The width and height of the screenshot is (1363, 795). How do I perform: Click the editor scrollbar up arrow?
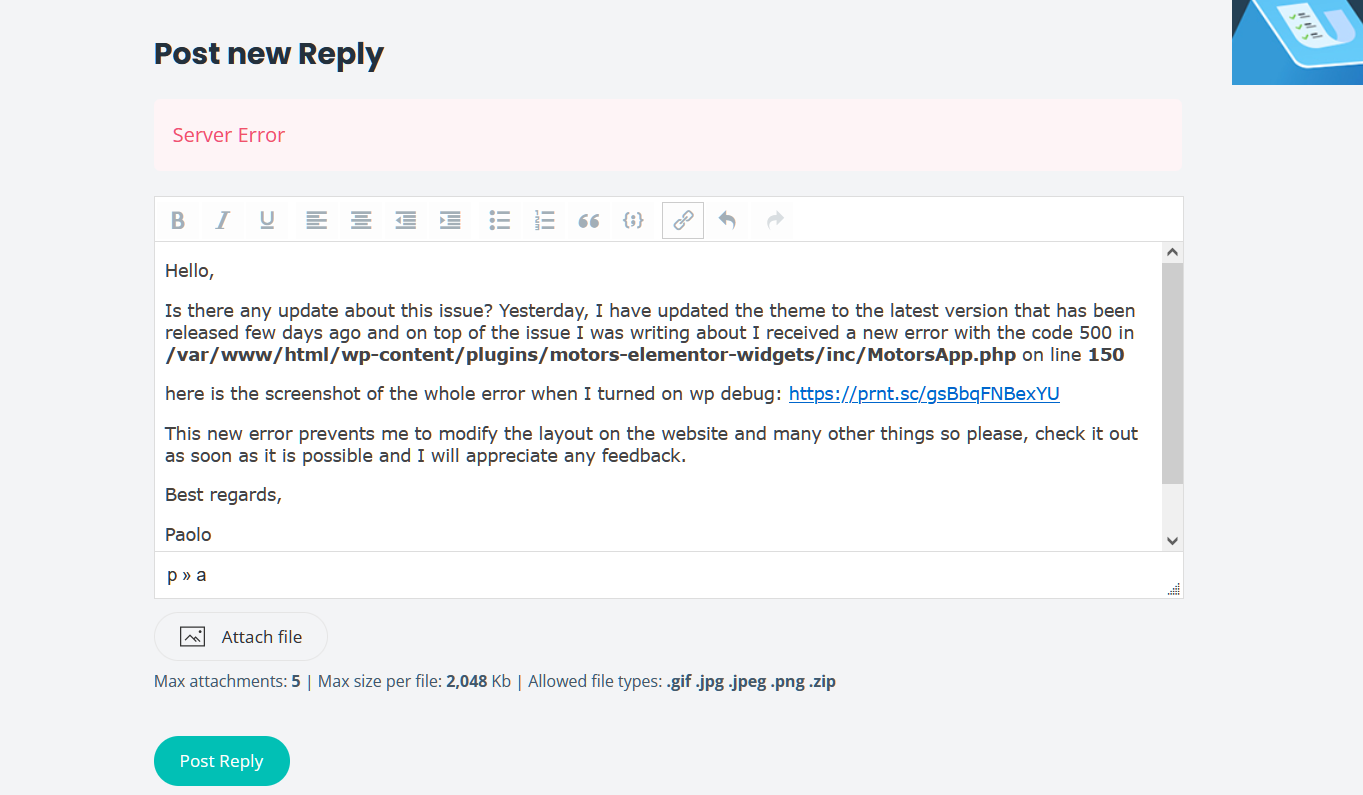[x=1172, y=253]
